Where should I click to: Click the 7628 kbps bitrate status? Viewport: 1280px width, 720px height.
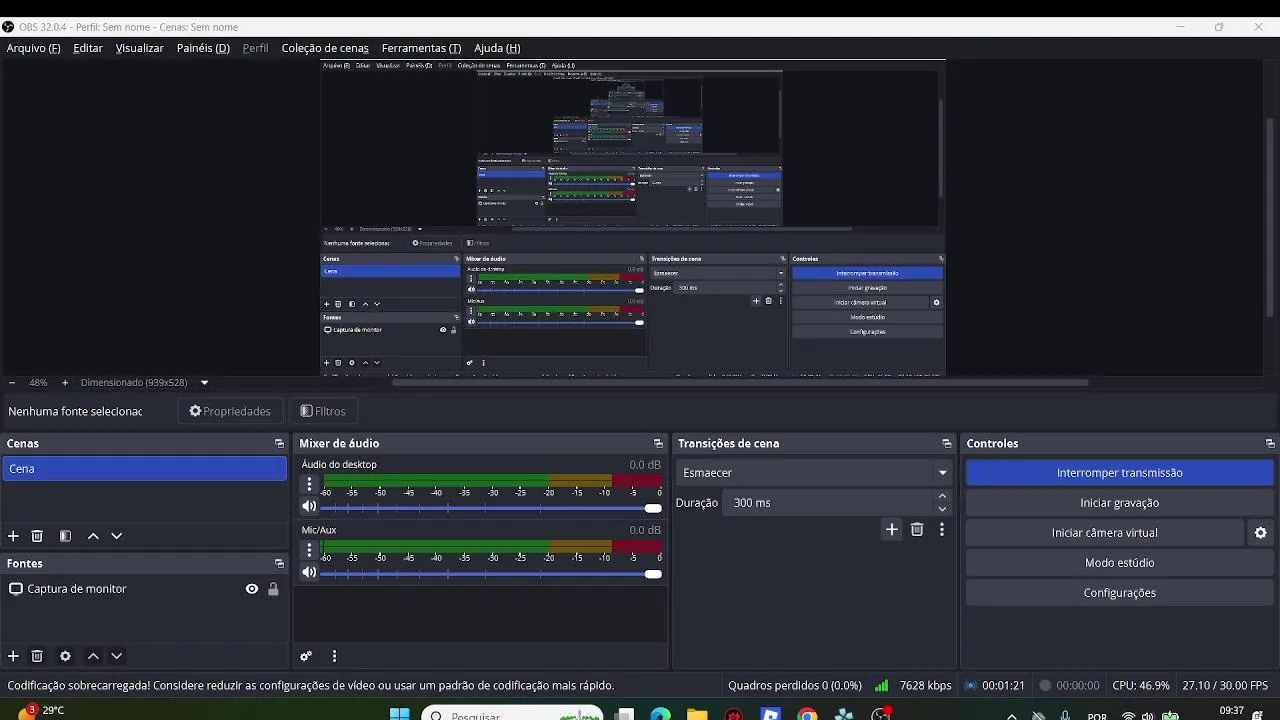click(x=925, y=686)
